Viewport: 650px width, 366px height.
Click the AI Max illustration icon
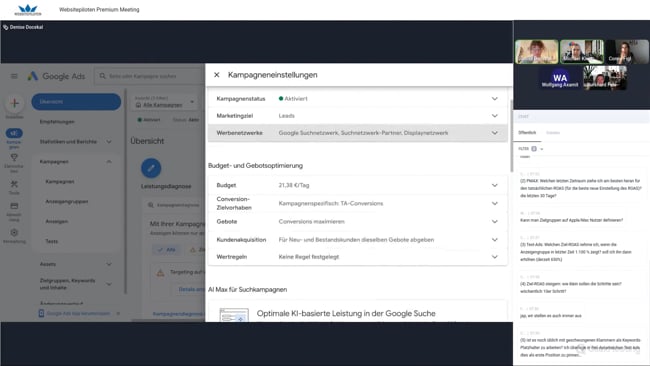pyautogui.click(x=234, y=315)
